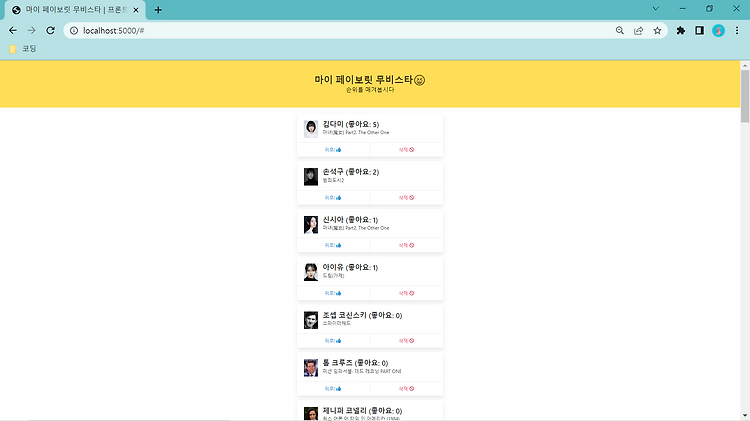This screenshot has width=750, height=421.
Task: Click the scrollbar up arrow
Action: coord(745,65)
